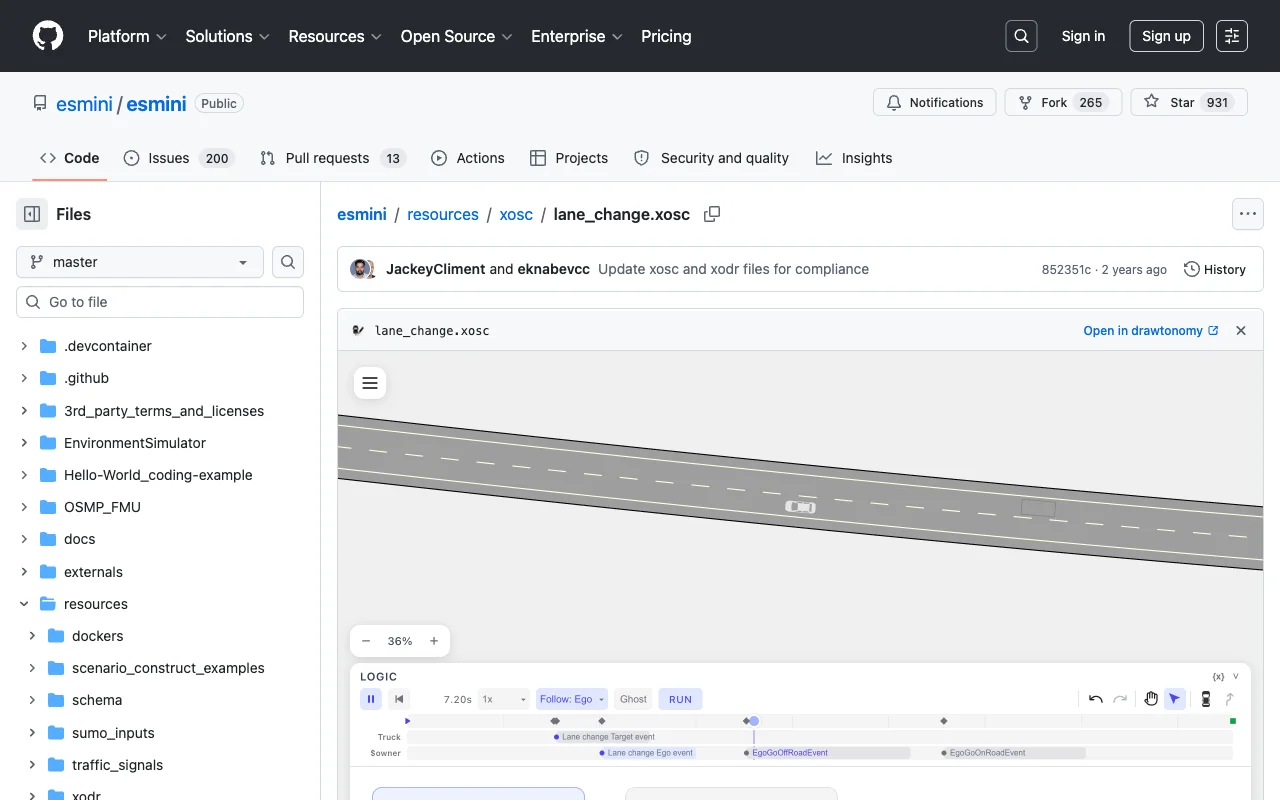Open the Resources header menu
Image resolution: width=1280 pixels, height=800 pixels.
point(335,36)
